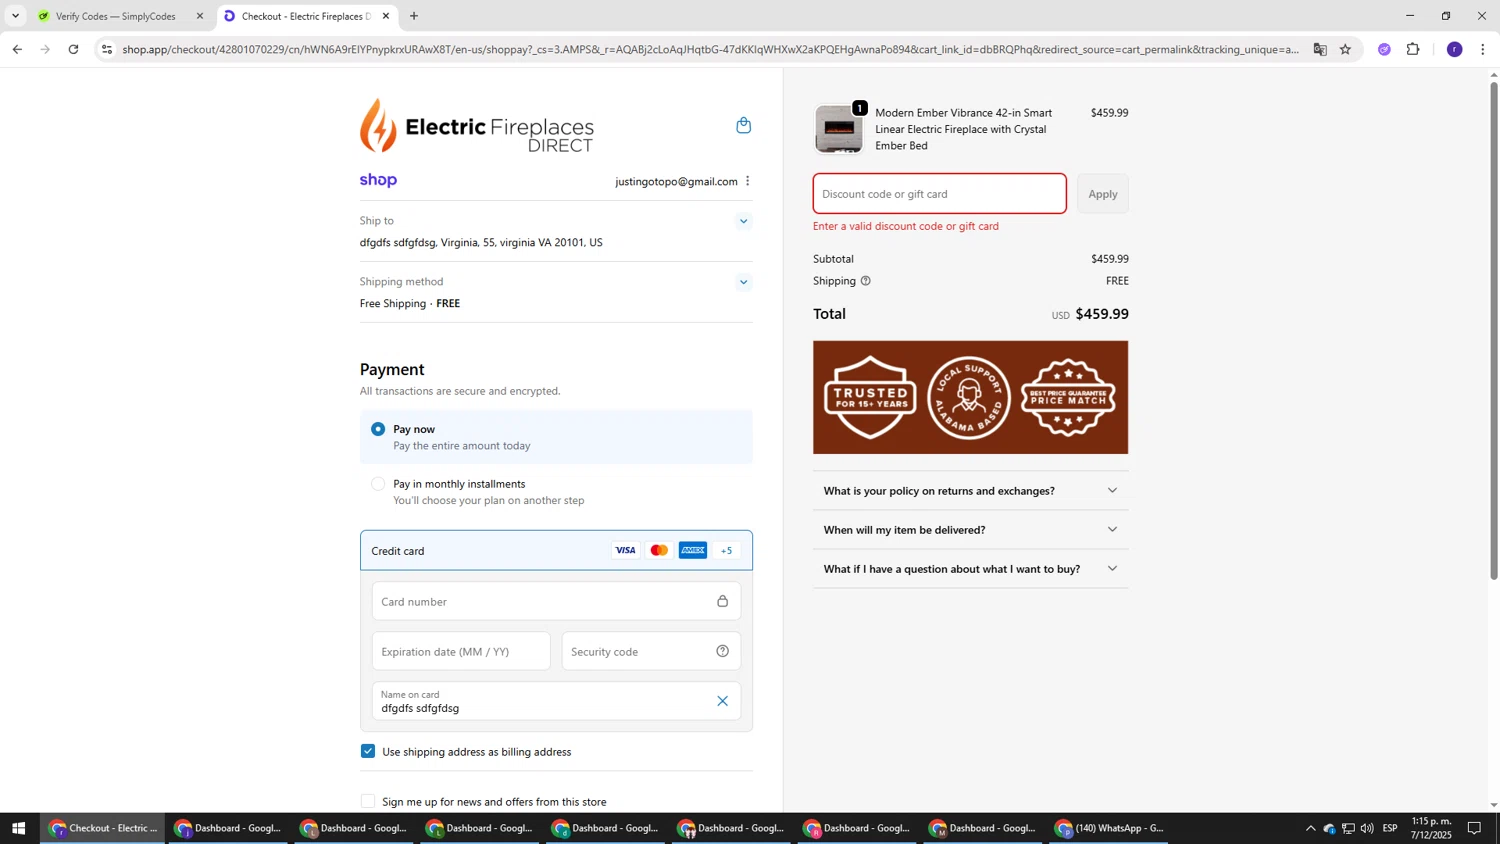Screen dimensions: 1500x844
Task: Click the taskbar clock showing 1:15 p. m.
Action: tap(1431, 828)
